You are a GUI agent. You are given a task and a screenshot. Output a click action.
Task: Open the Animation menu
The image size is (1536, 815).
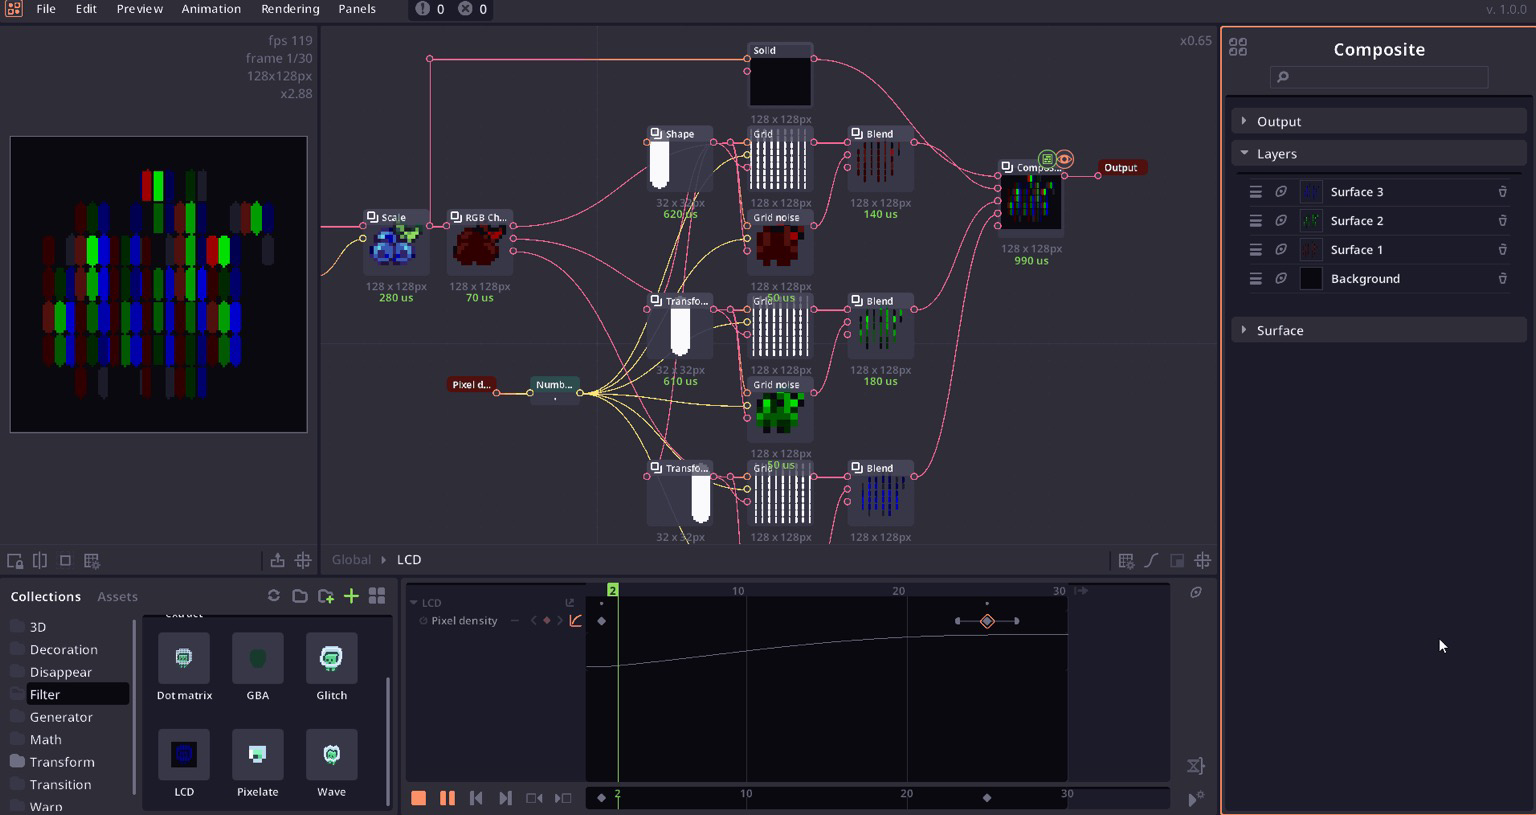coord(211,9)
